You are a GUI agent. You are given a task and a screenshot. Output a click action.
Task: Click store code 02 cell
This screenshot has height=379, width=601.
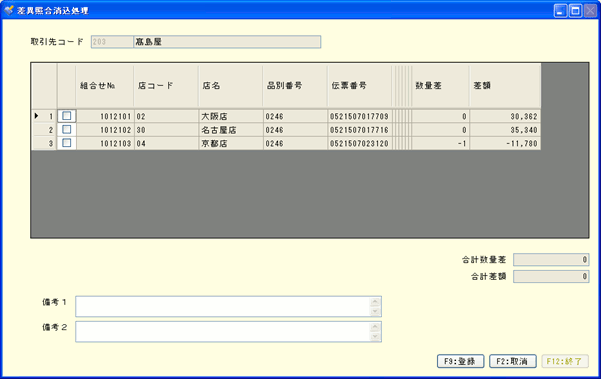click(166, 116)
